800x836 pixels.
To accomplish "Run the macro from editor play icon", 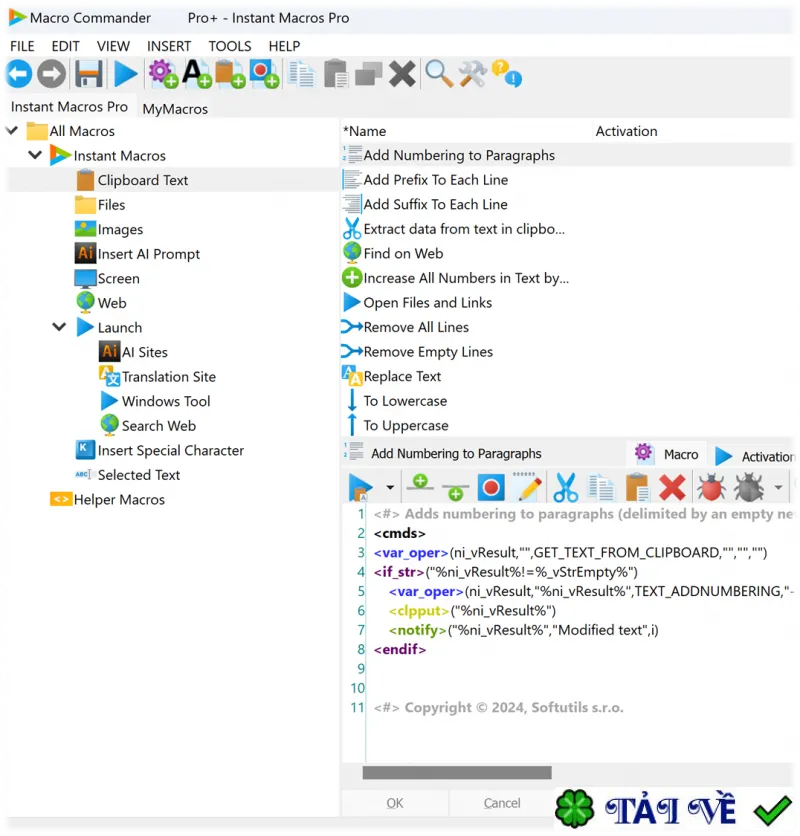I will [x=361, y=487].
